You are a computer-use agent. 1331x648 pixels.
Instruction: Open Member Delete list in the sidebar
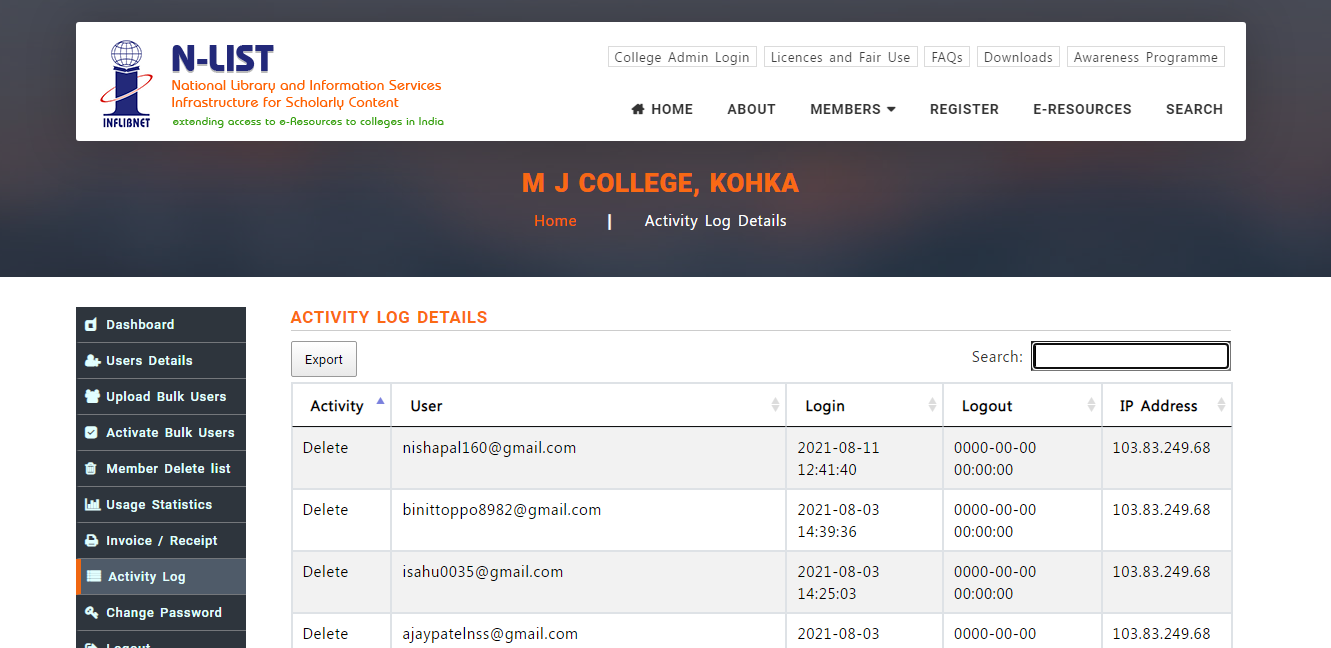(161, 469)
